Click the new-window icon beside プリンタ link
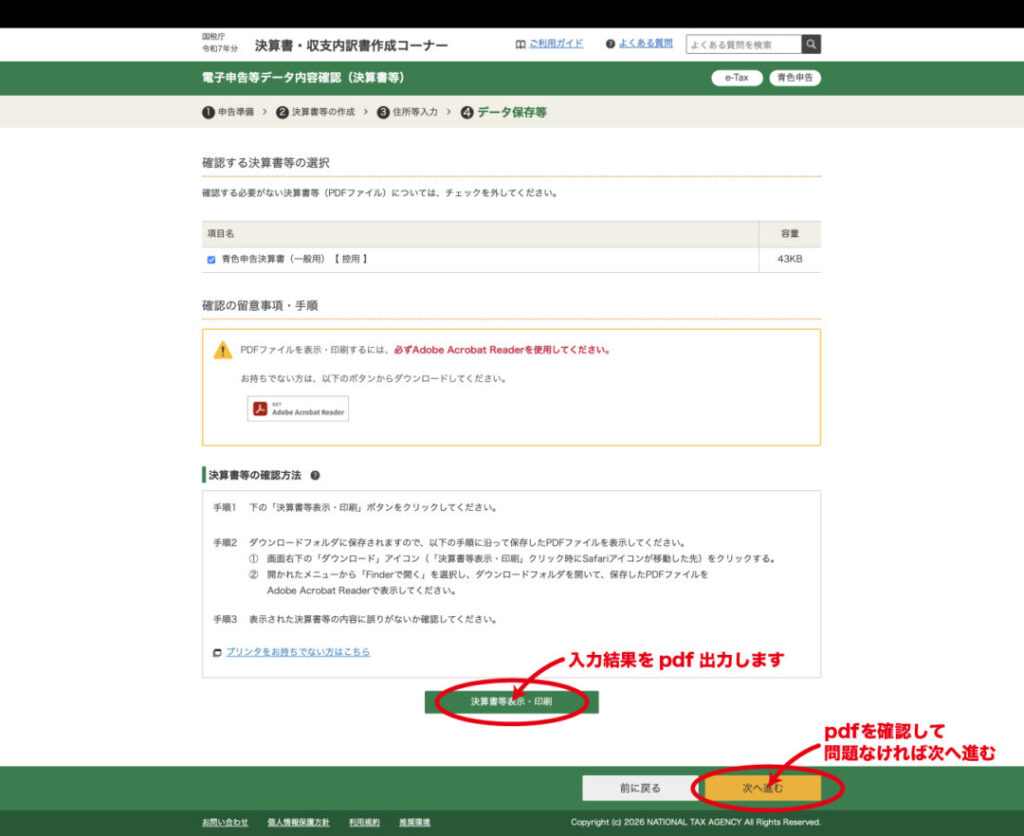Image resolution: width=1024 pixels, height=836 pixels. [217, 653]
